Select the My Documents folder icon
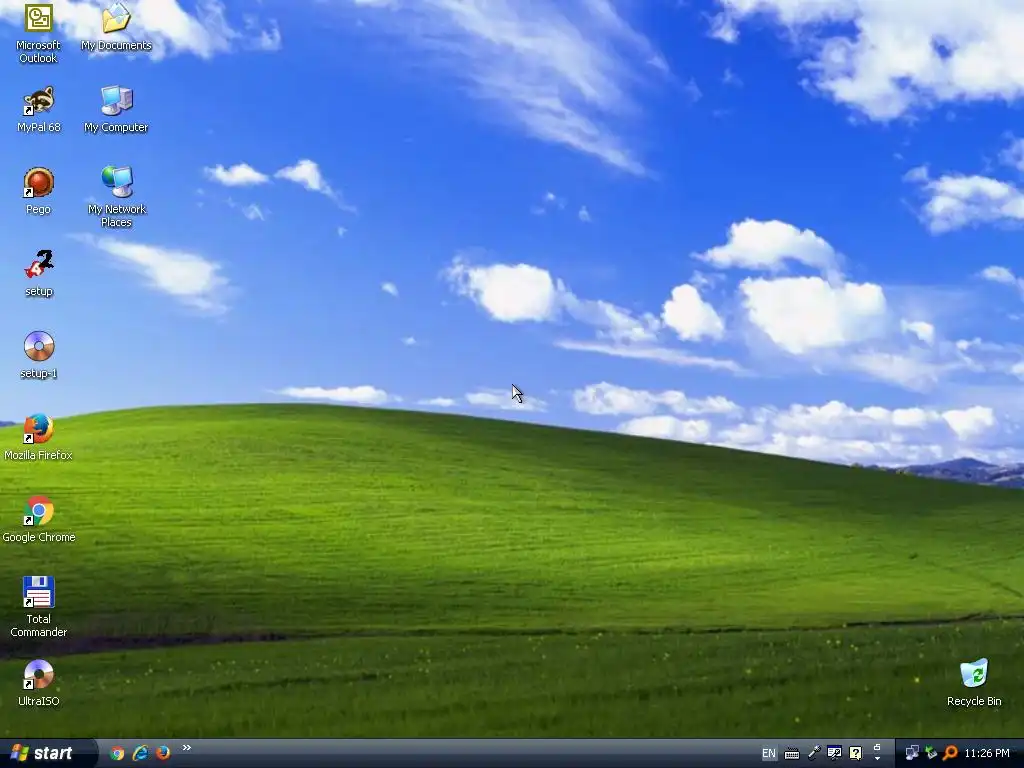 pos(116,27)
